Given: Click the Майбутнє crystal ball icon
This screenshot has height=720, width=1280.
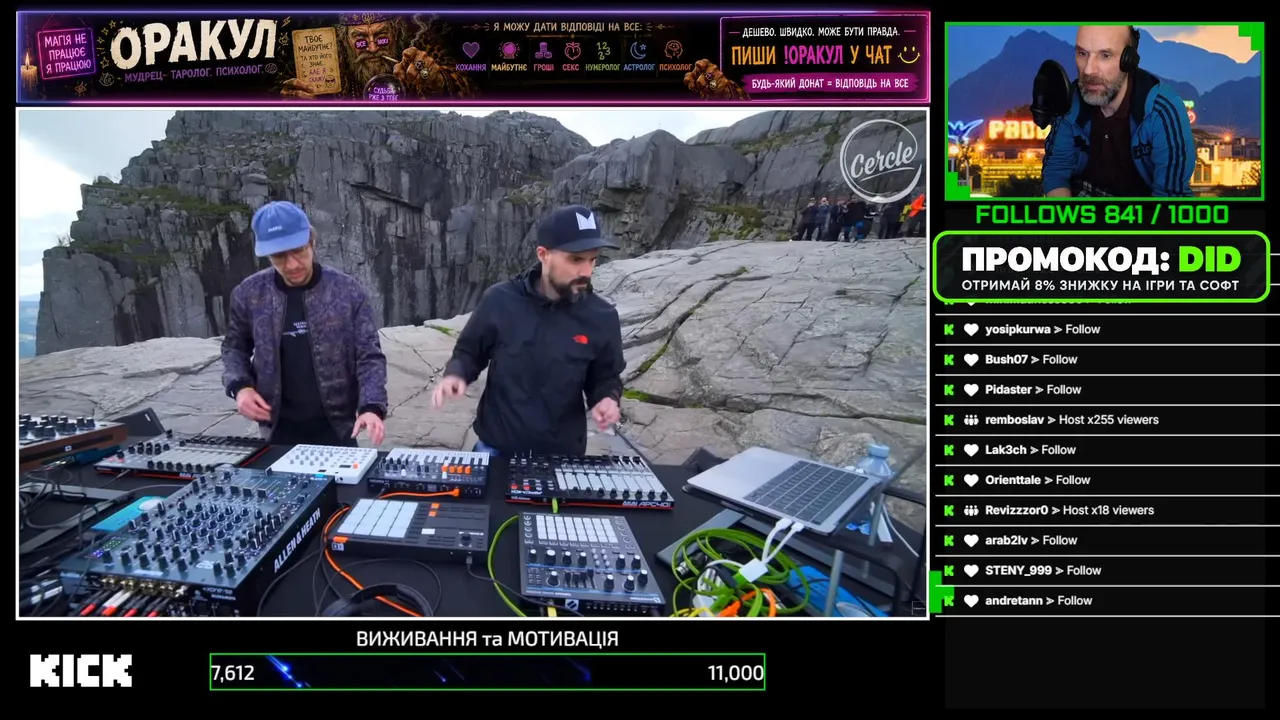Looking at the screenshot, I should coord(509,49).
